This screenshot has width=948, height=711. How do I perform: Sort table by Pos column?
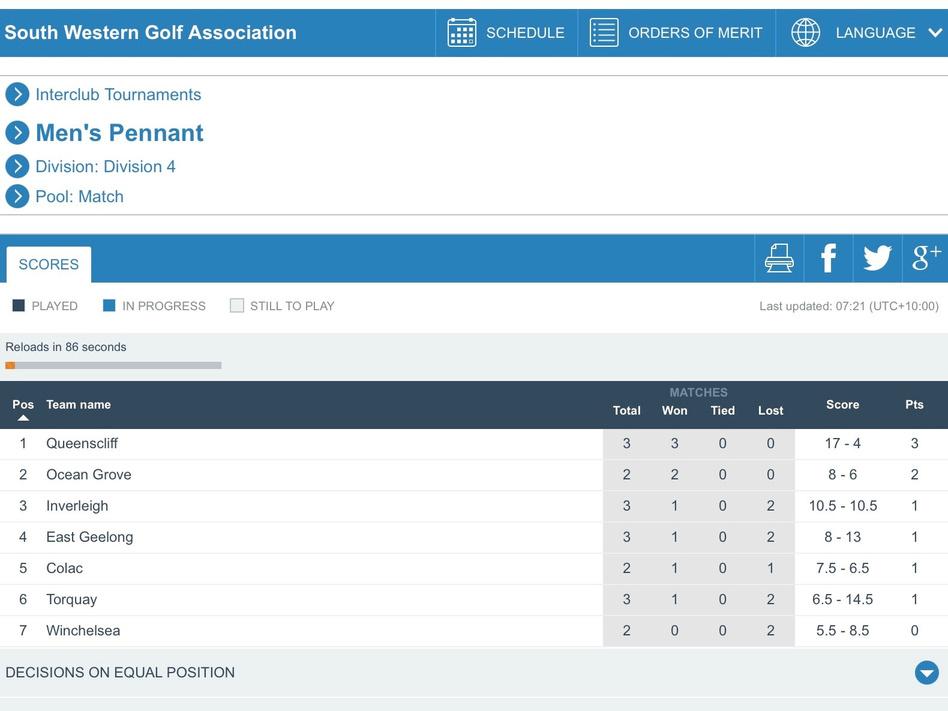(23, 405)
